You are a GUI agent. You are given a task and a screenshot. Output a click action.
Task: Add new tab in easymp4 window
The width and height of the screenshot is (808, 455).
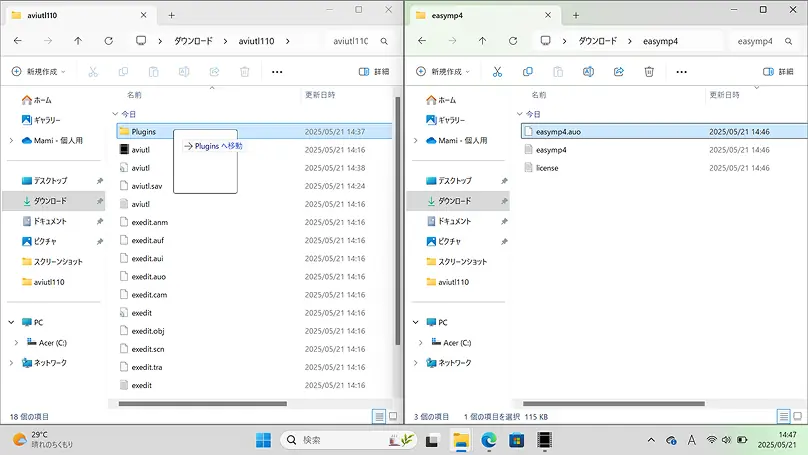(x=576, y=15)
